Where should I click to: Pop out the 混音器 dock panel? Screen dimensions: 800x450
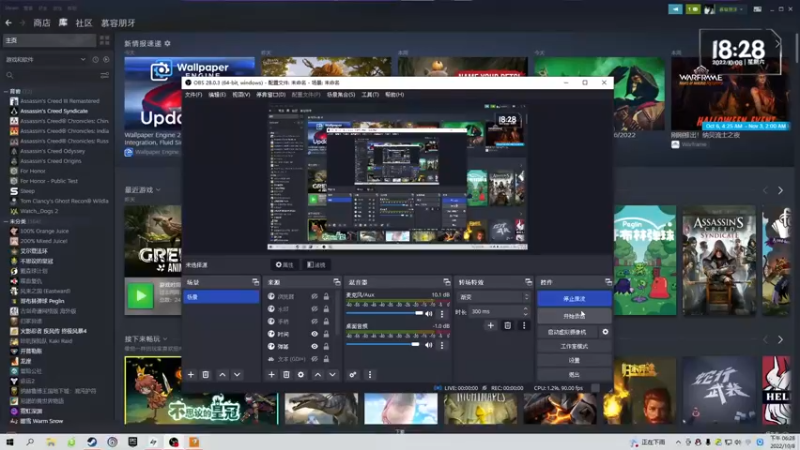tap(447, 282)
